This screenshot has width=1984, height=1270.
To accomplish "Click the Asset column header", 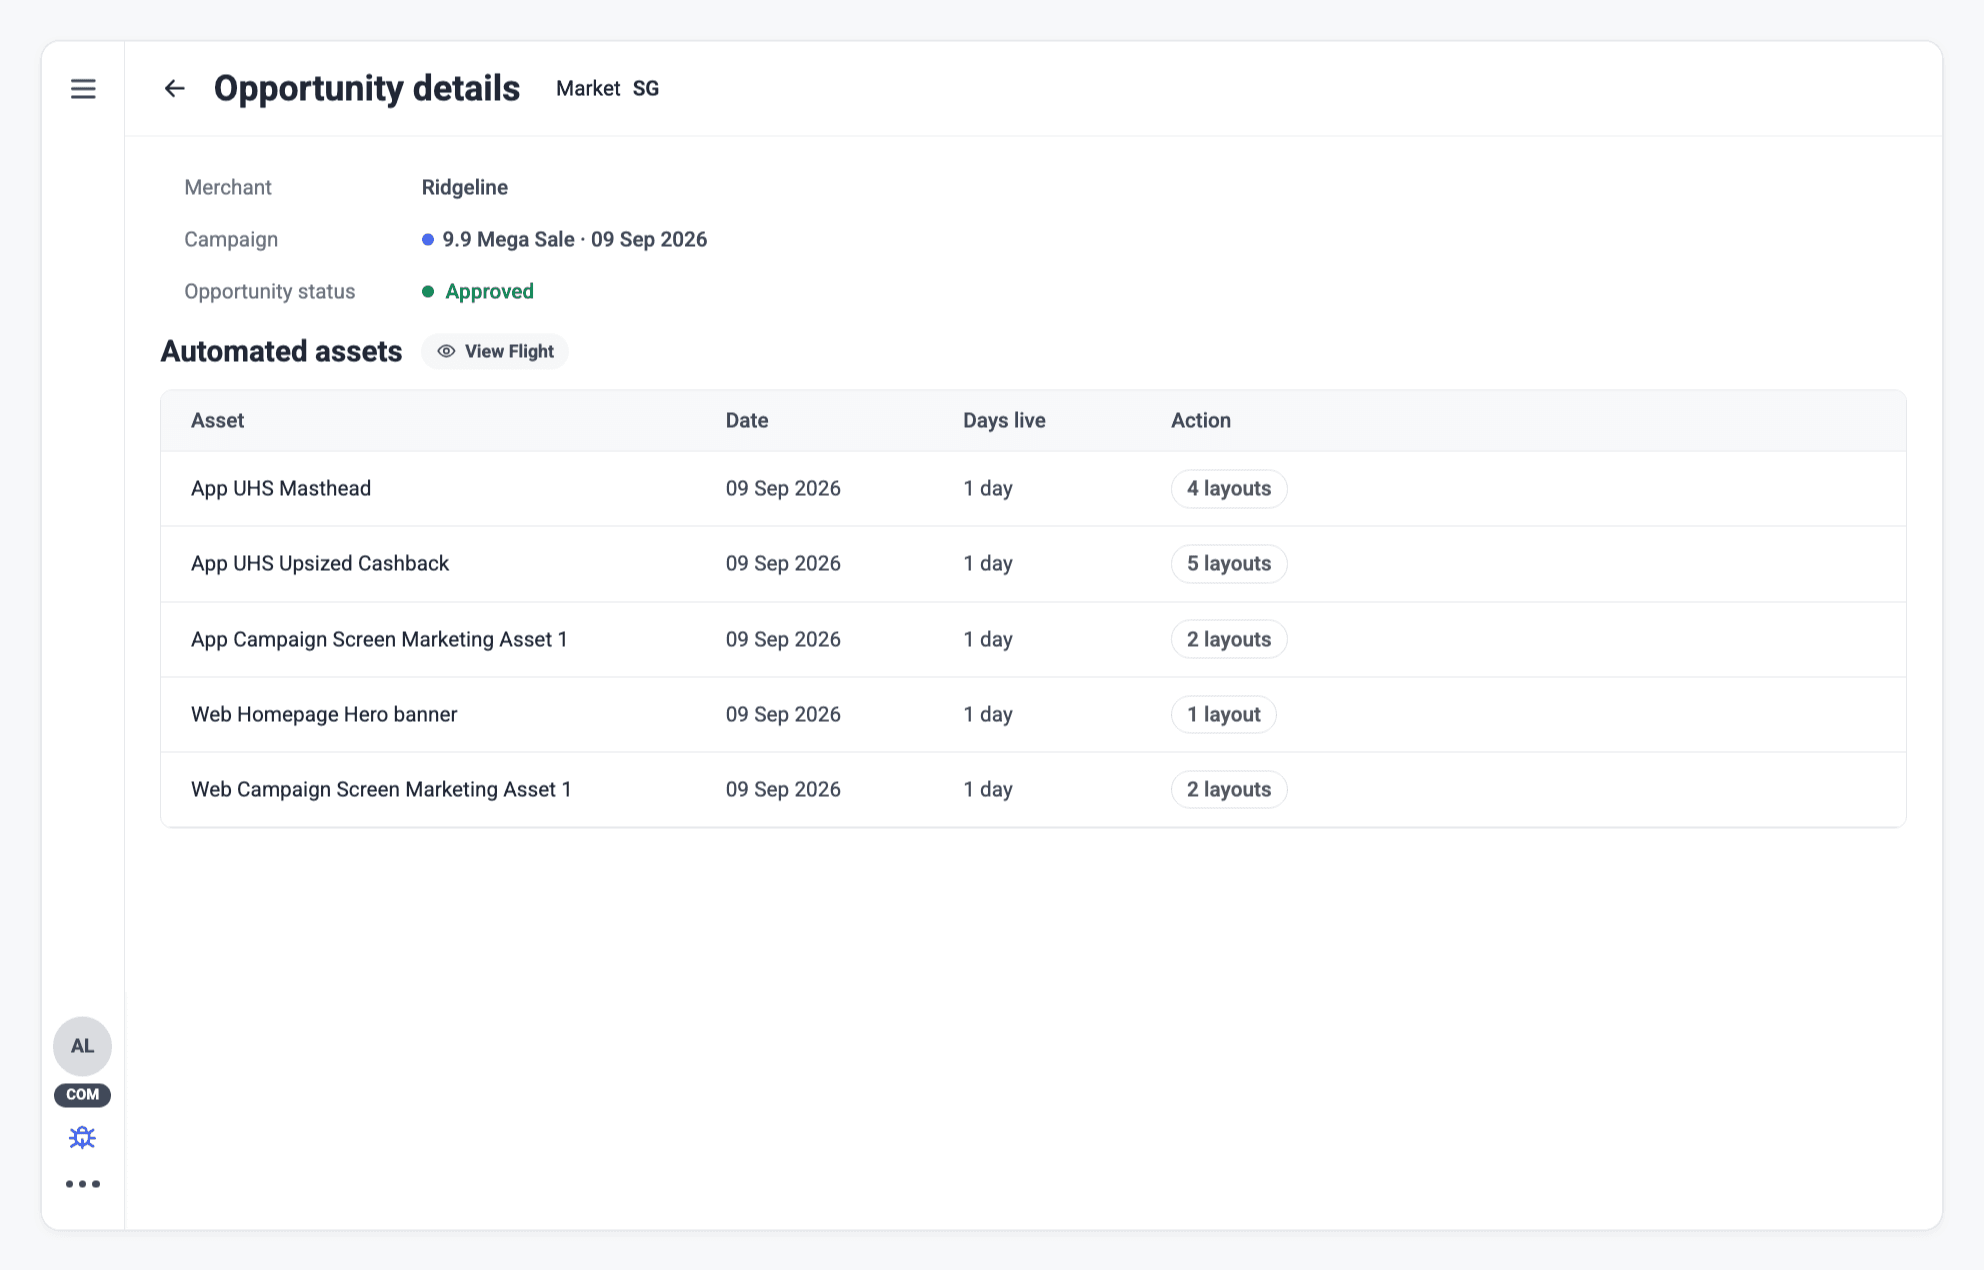I will [218, 421].
